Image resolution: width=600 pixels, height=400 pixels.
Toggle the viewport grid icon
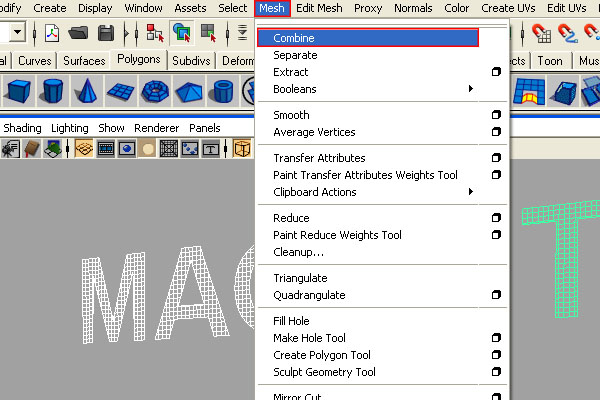click(x=84, y=149)
